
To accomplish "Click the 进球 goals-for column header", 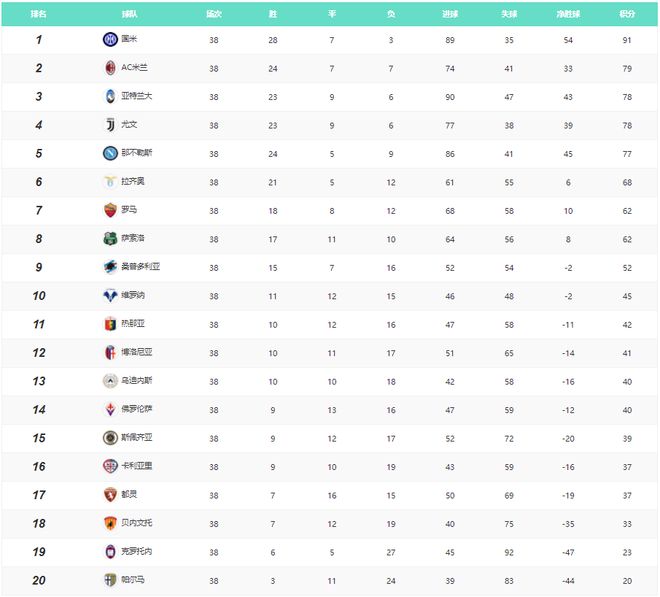I will [450, 14].
